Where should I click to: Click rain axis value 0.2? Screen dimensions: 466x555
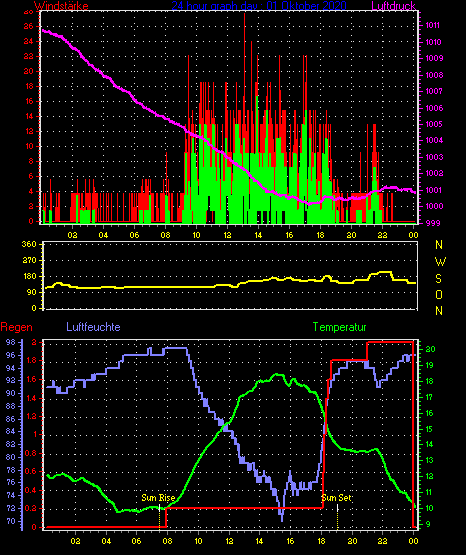[31, 508]
